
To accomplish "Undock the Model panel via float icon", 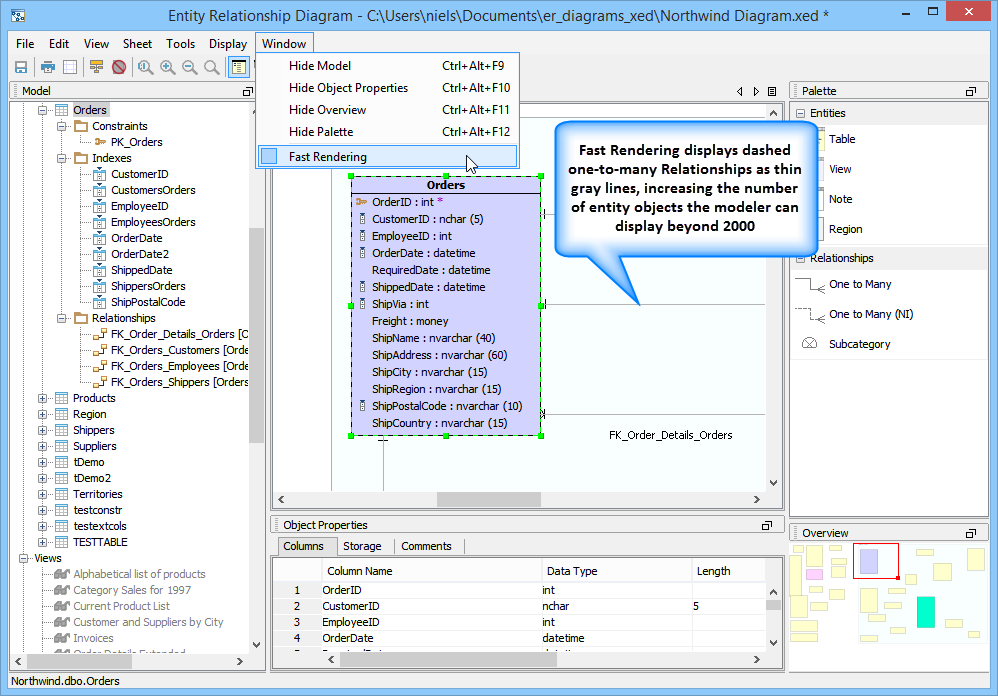I will tap(248, 92).
